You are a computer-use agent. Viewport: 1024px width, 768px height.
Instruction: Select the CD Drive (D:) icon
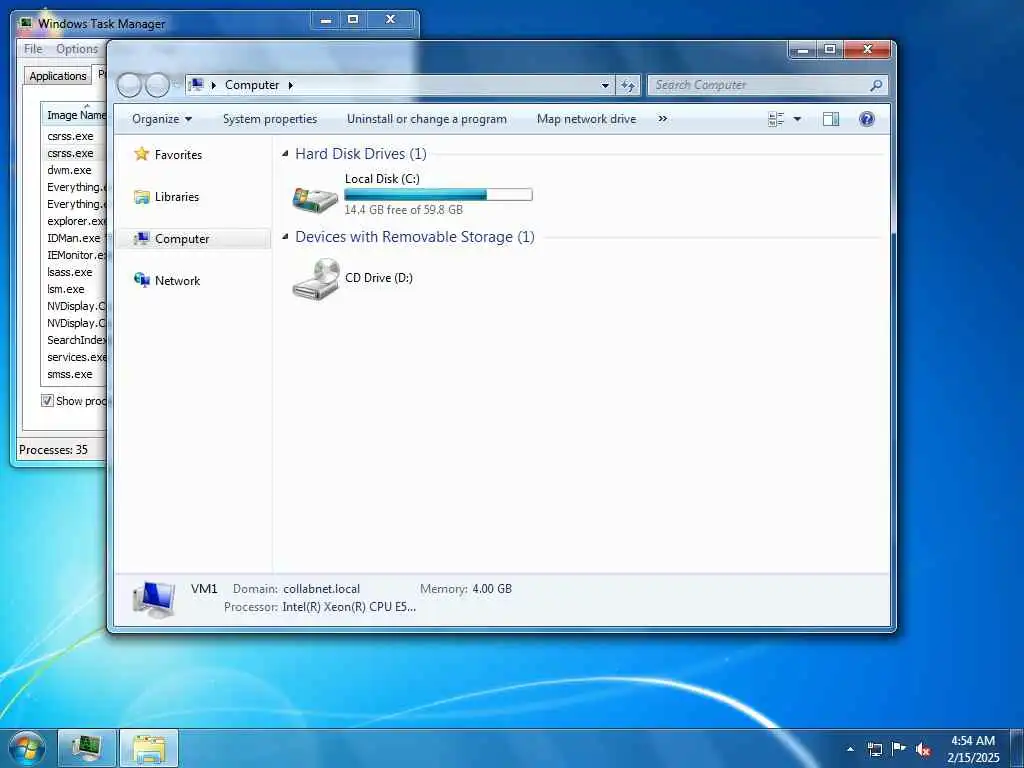pyautogui.click(x=316, y=278)
